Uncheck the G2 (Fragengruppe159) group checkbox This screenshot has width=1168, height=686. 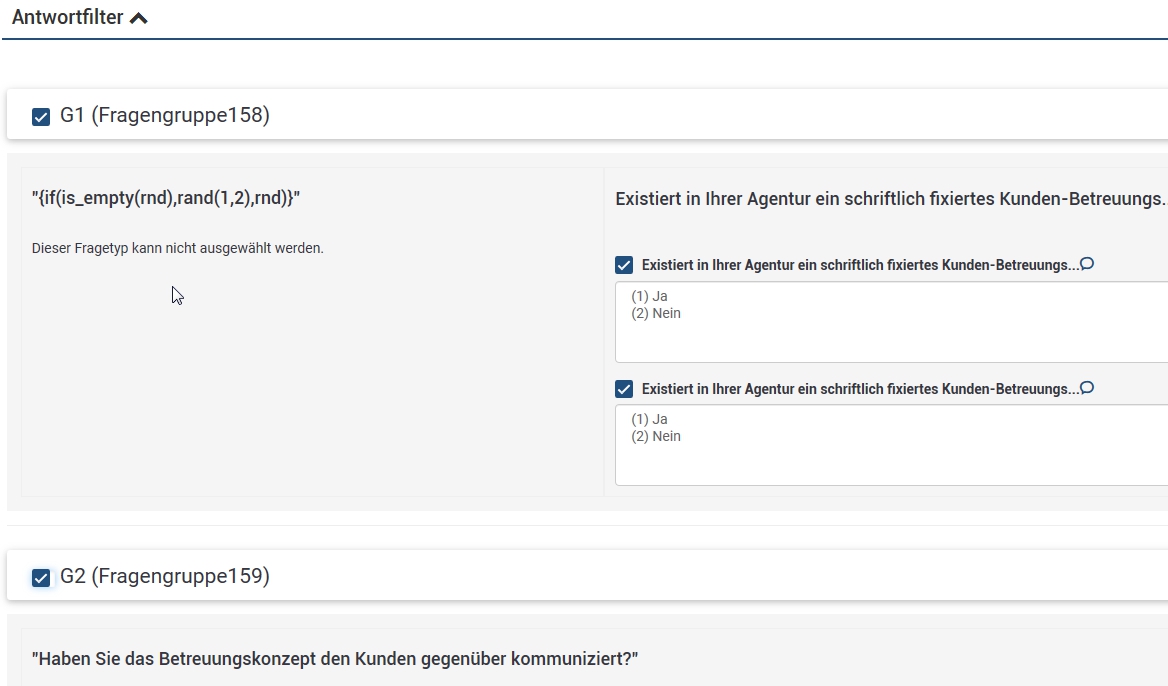41,577
